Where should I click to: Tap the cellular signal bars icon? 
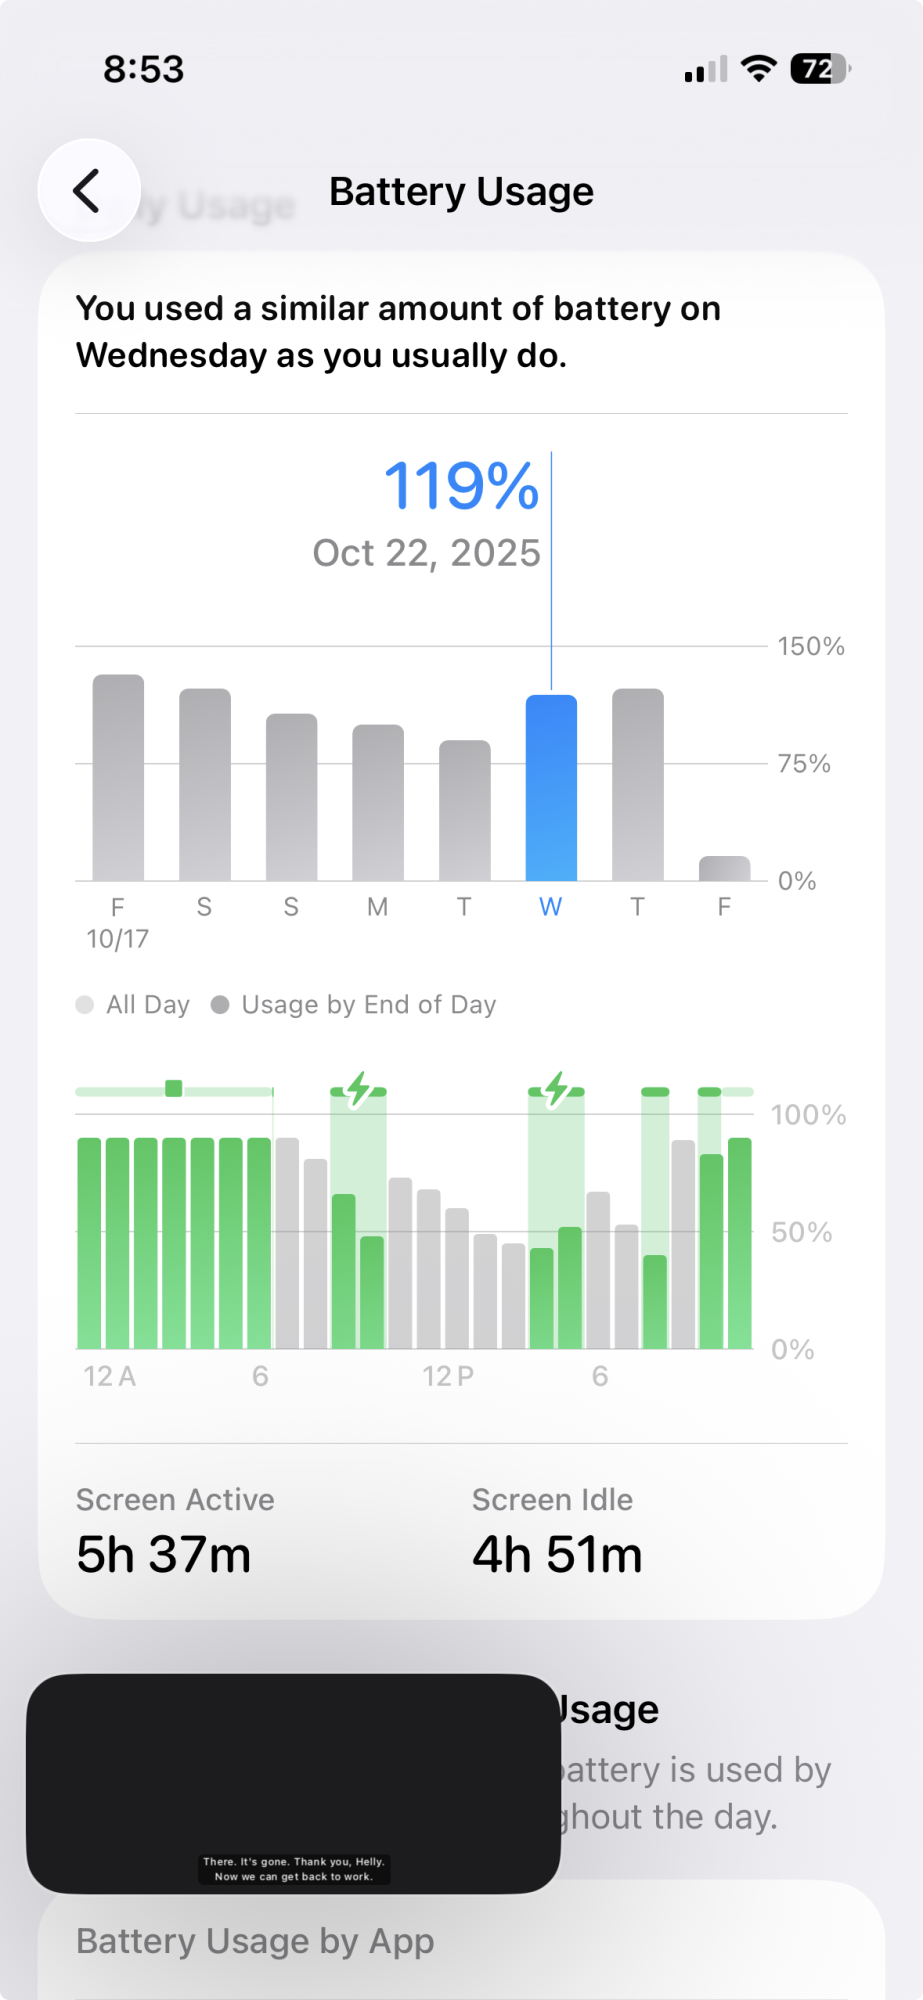click(705, 70)
